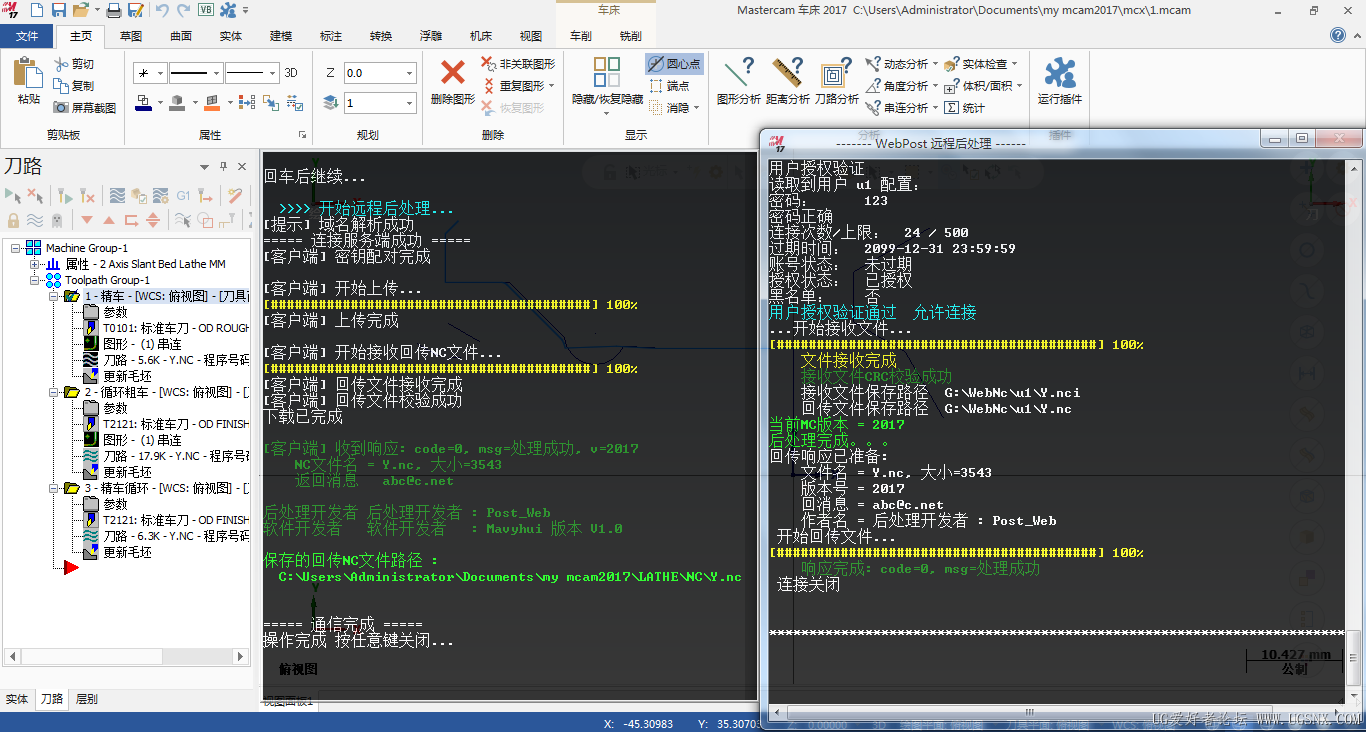This screenshot has width=1366, height=732.
Task: Click Angle analysis (角度分析) button
Action: [x=900, y=86]
